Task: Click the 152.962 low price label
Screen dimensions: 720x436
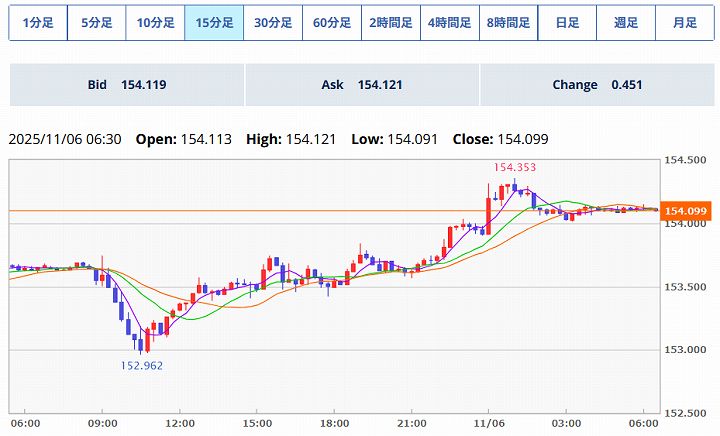Action: coord(143,366)
